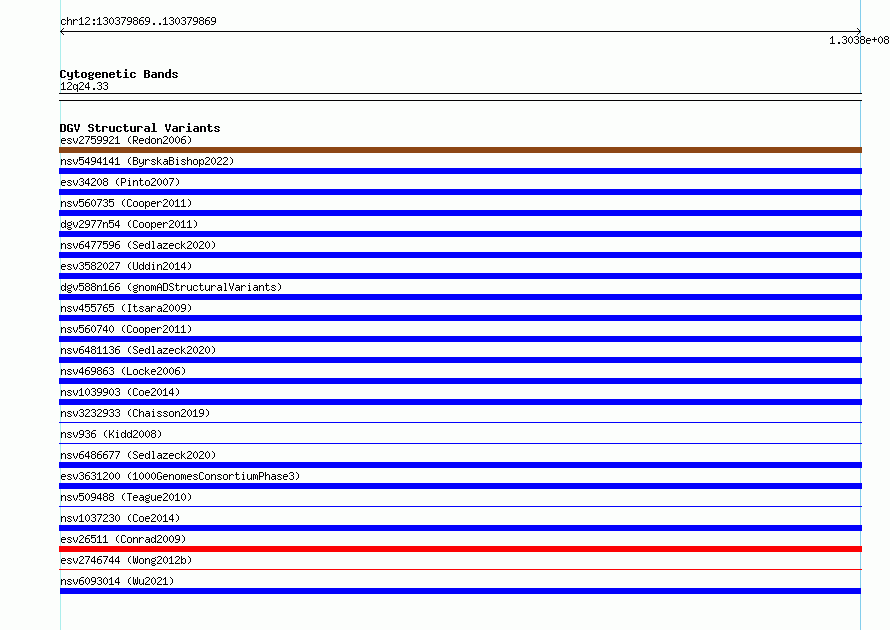
Task: Open variant nsv5494141 (ByrskaBishop2022)
Action: (147, 161)
